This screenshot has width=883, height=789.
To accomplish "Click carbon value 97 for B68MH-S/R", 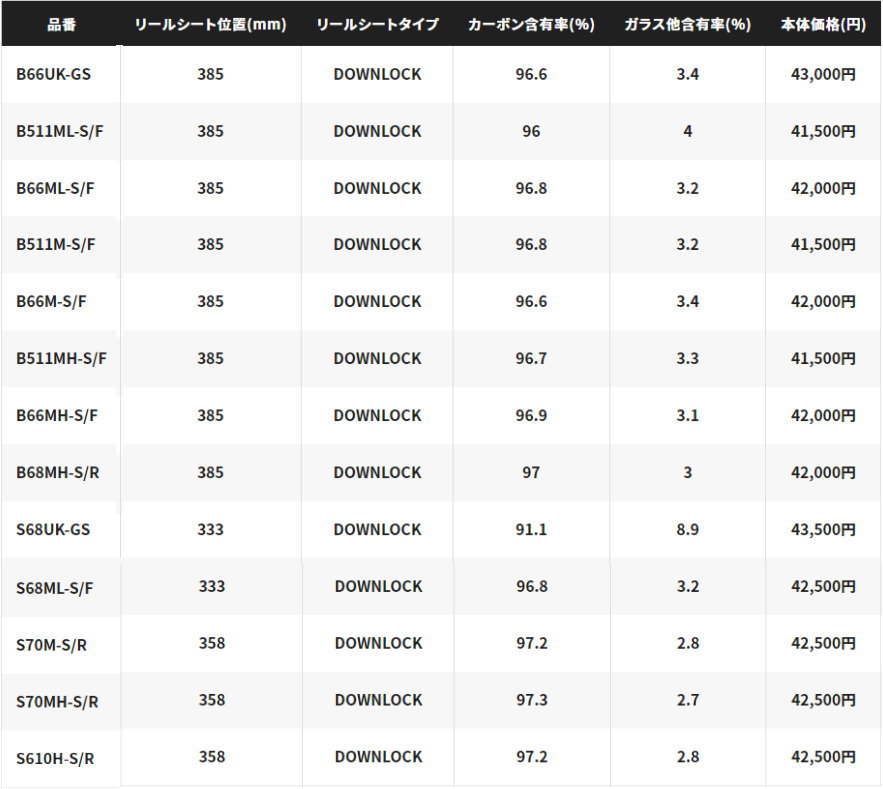I will pyautogui.click(x=531, y=472).
